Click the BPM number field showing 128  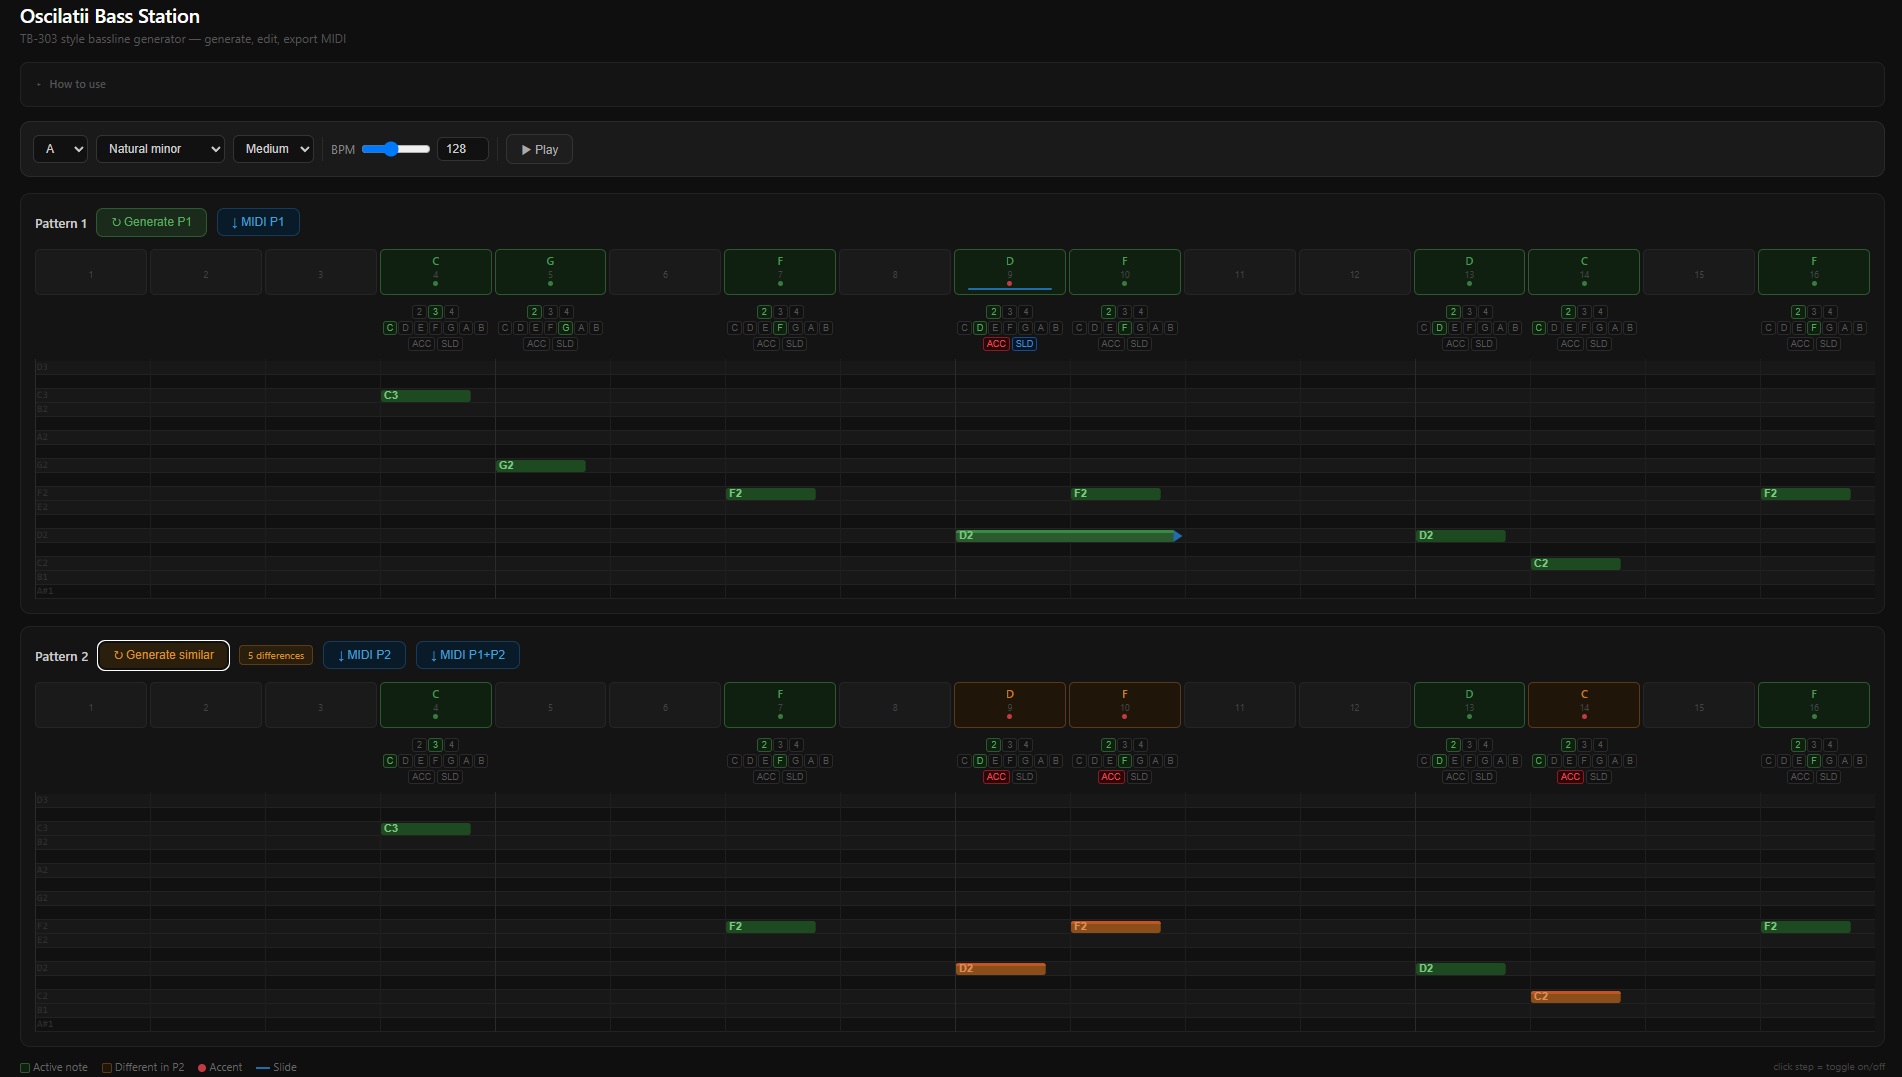pyautogui.click(x=463, y=149)
